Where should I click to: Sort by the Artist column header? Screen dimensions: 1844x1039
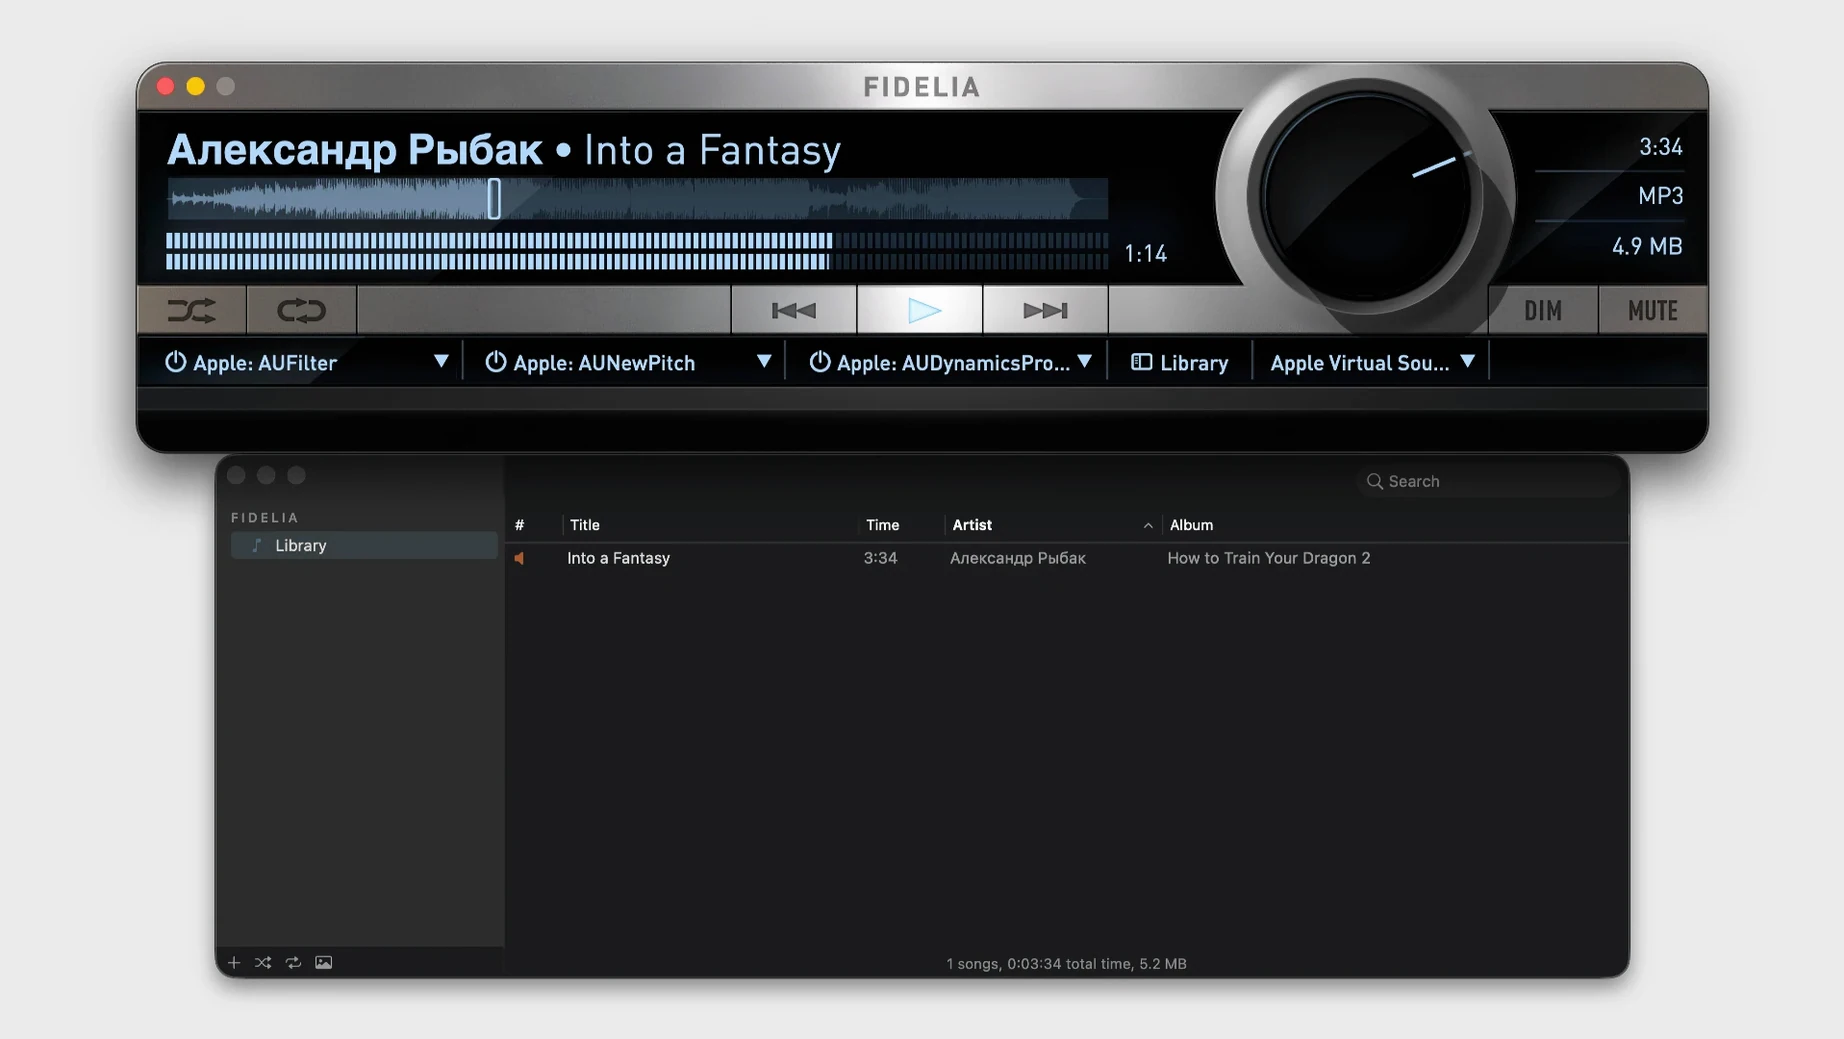pyautogui.click(x=972, y=525)
